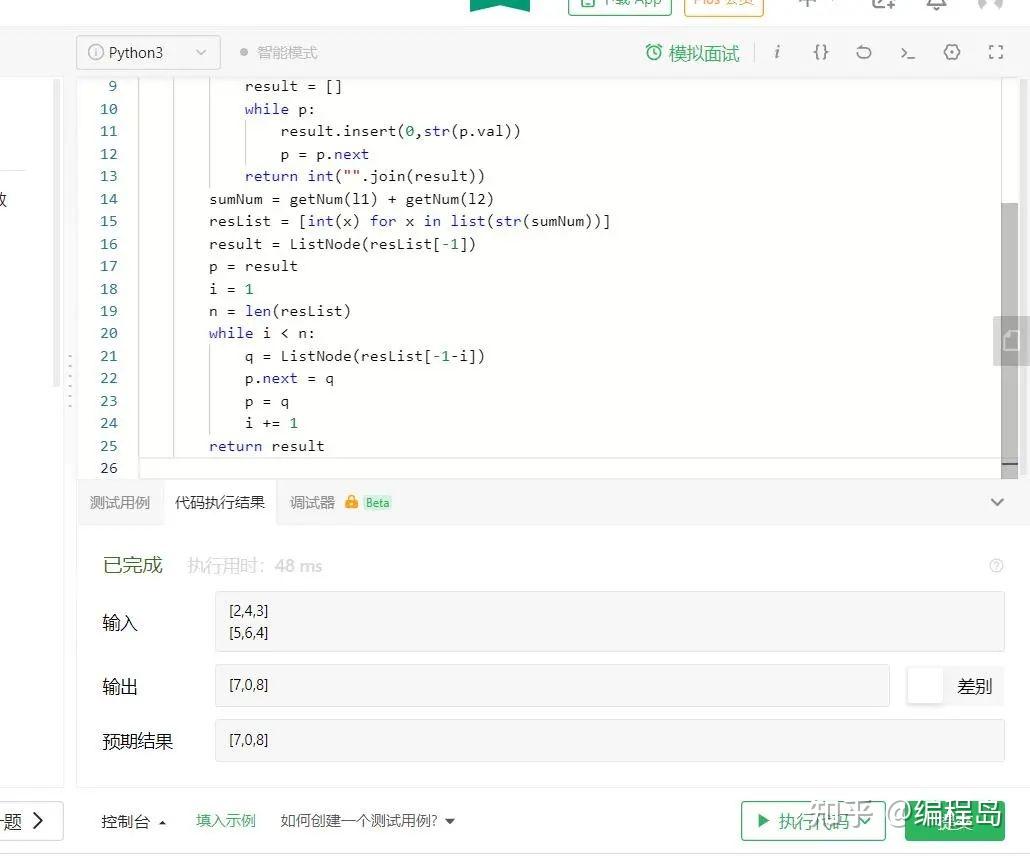Open the code formatting icon in toolbar
This screenshot has height=857, width=1030.
click(821, 52)
